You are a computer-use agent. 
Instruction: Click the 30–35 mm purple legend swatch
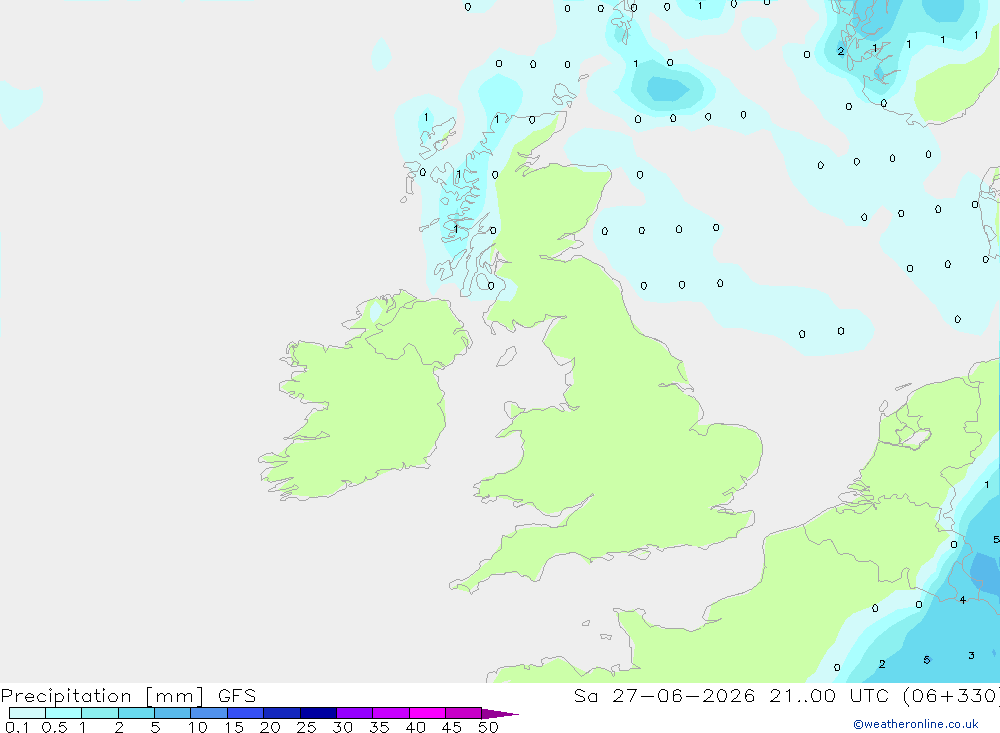pos(355,713)
